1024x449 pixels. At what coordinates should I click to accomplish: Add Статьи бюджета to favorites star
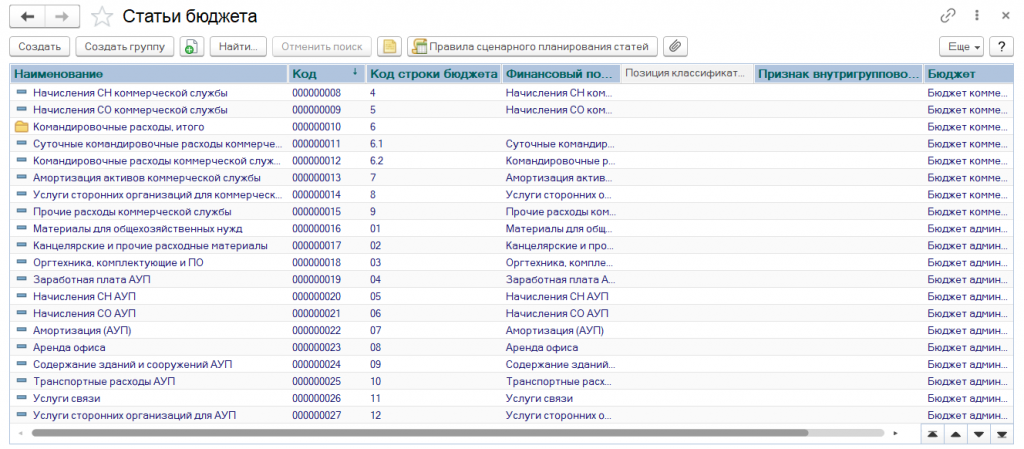pos(101,16)
